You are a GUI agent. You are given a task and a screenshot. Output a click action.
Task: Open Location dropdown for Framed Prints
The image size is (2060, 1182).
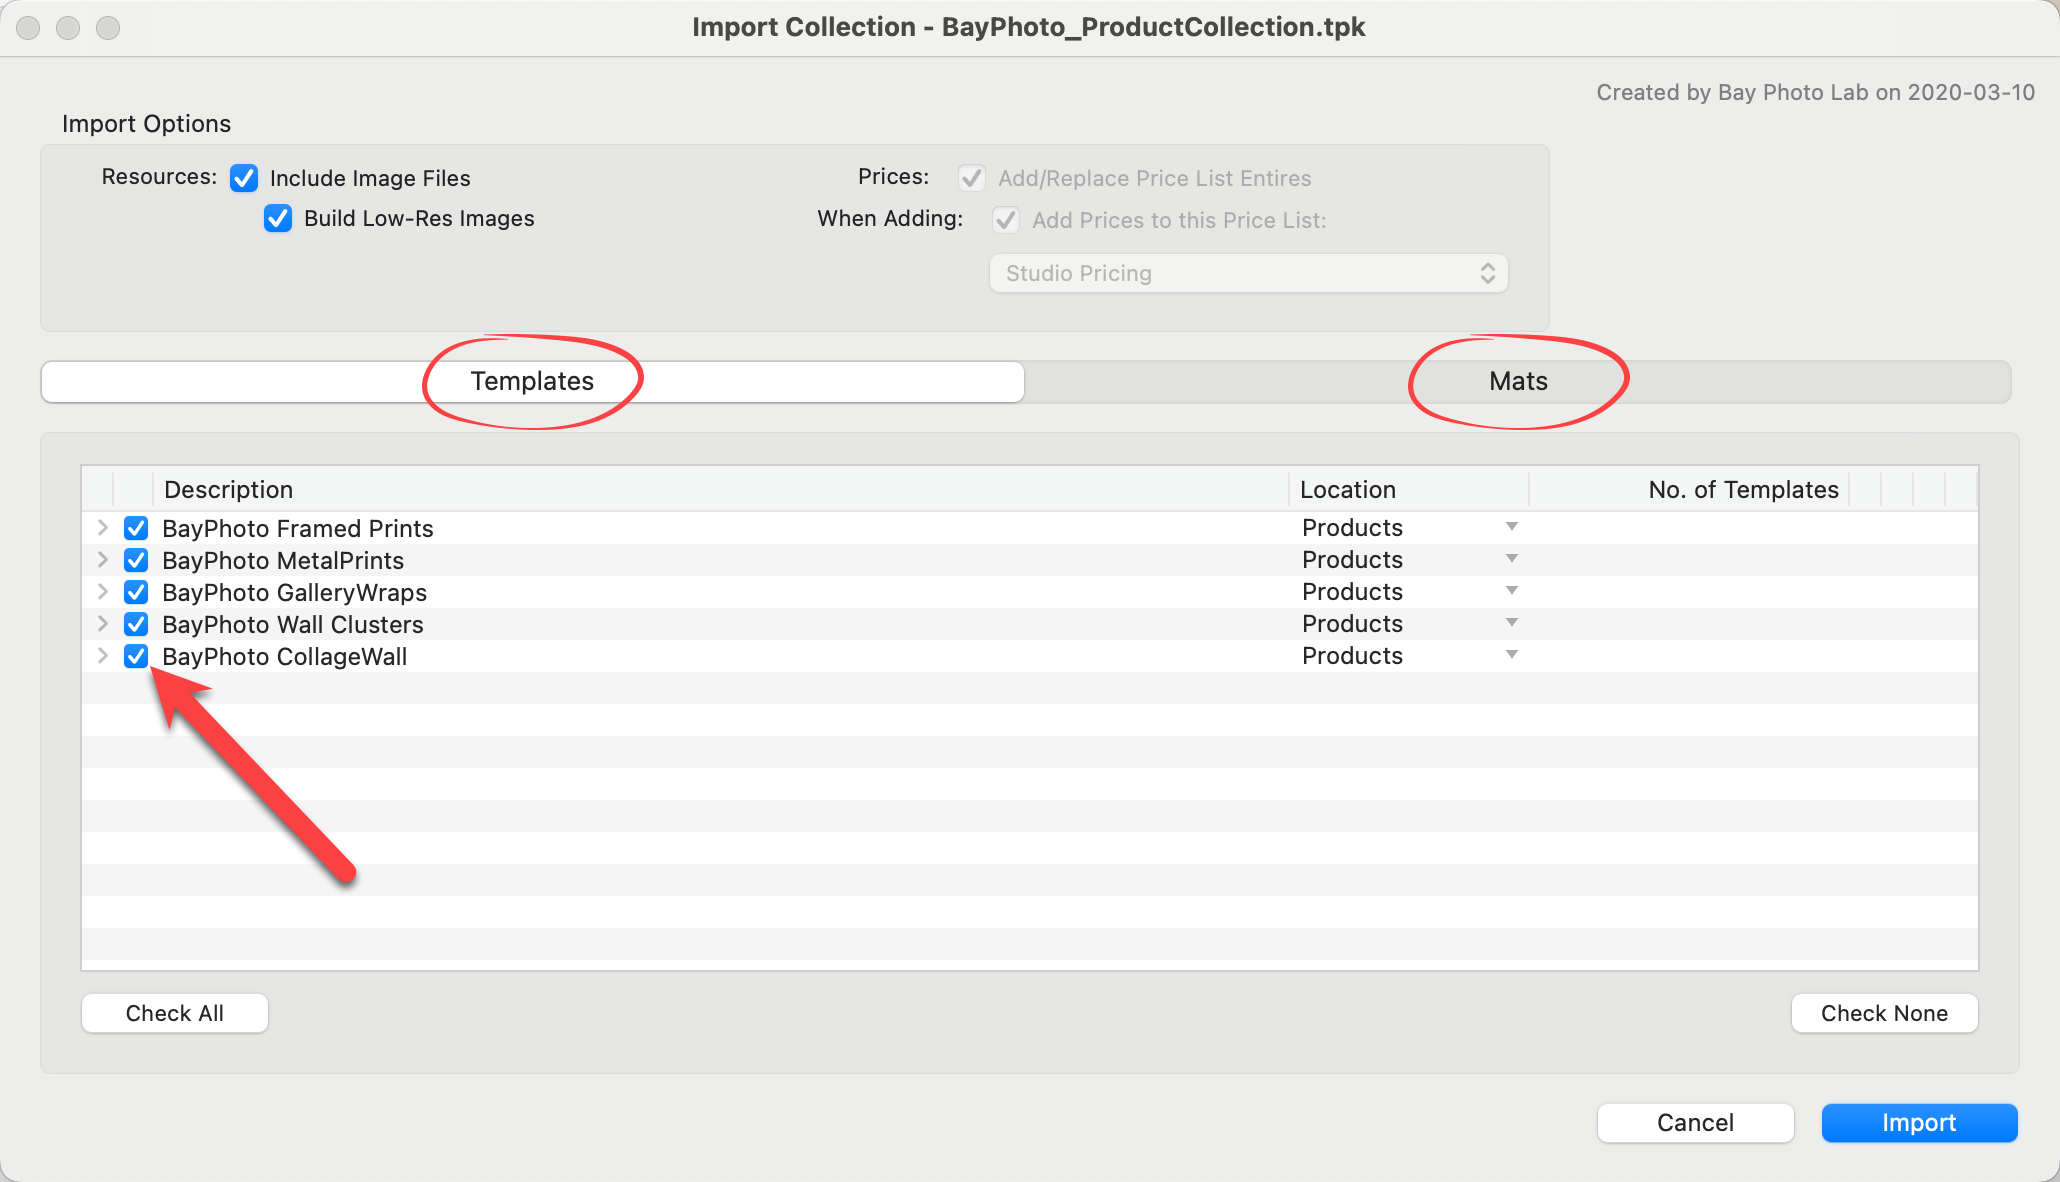coord(1511,527)
